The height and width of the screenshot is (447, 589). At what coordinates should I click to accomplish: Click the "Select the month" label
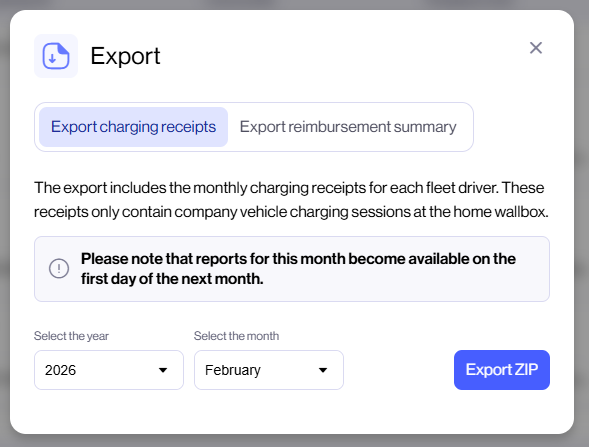point(237,336)
